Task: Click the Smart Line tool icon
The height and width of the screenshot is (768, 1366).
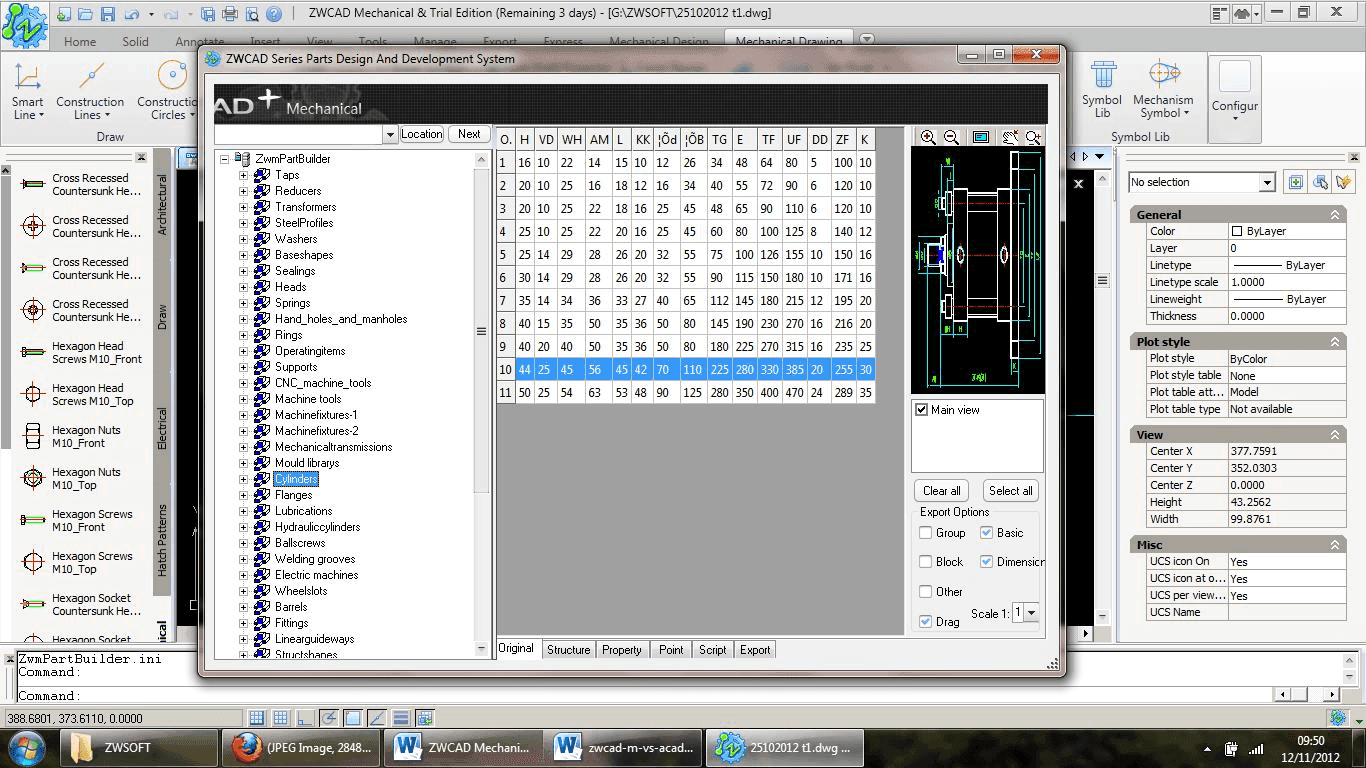Action: pyautogui.click(x=27, y=76)
